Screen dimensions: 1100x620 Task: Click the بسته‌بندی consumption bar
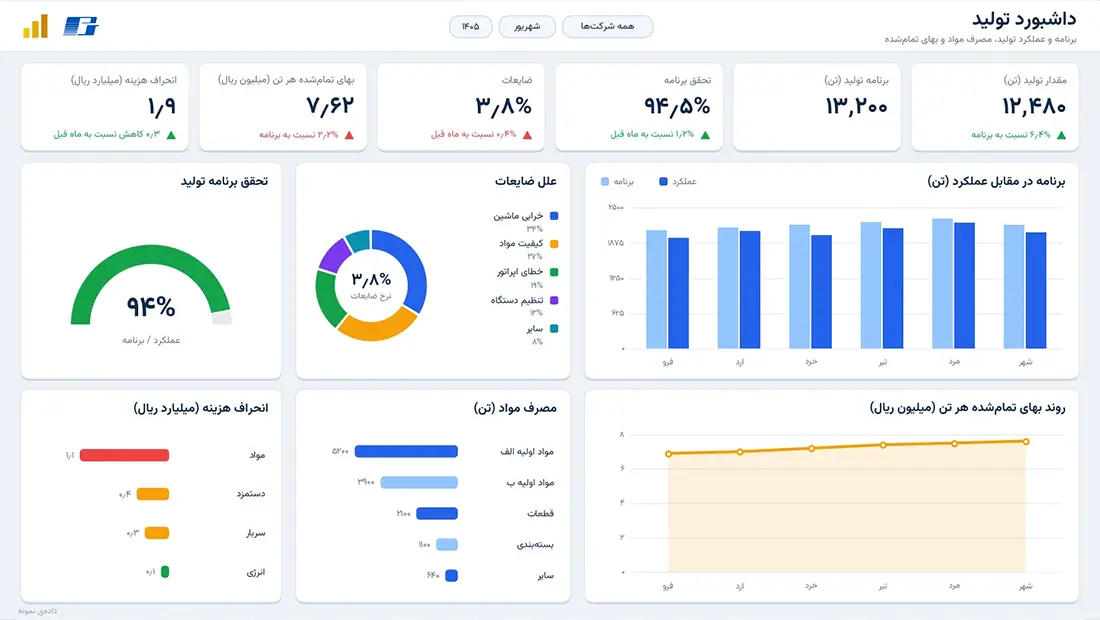[x=447, y=544]
